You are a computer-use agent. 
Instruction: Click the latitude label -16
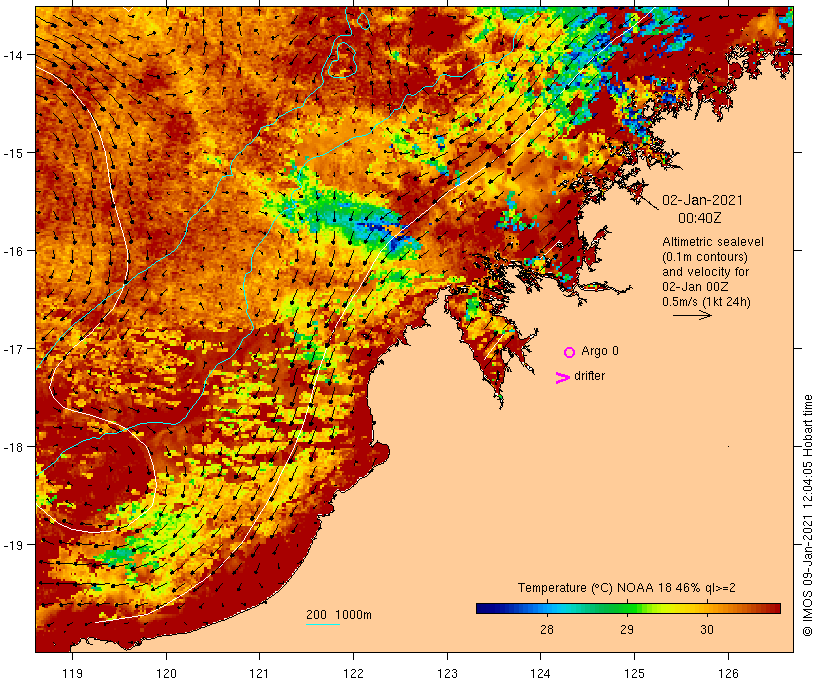coord(13,251)
